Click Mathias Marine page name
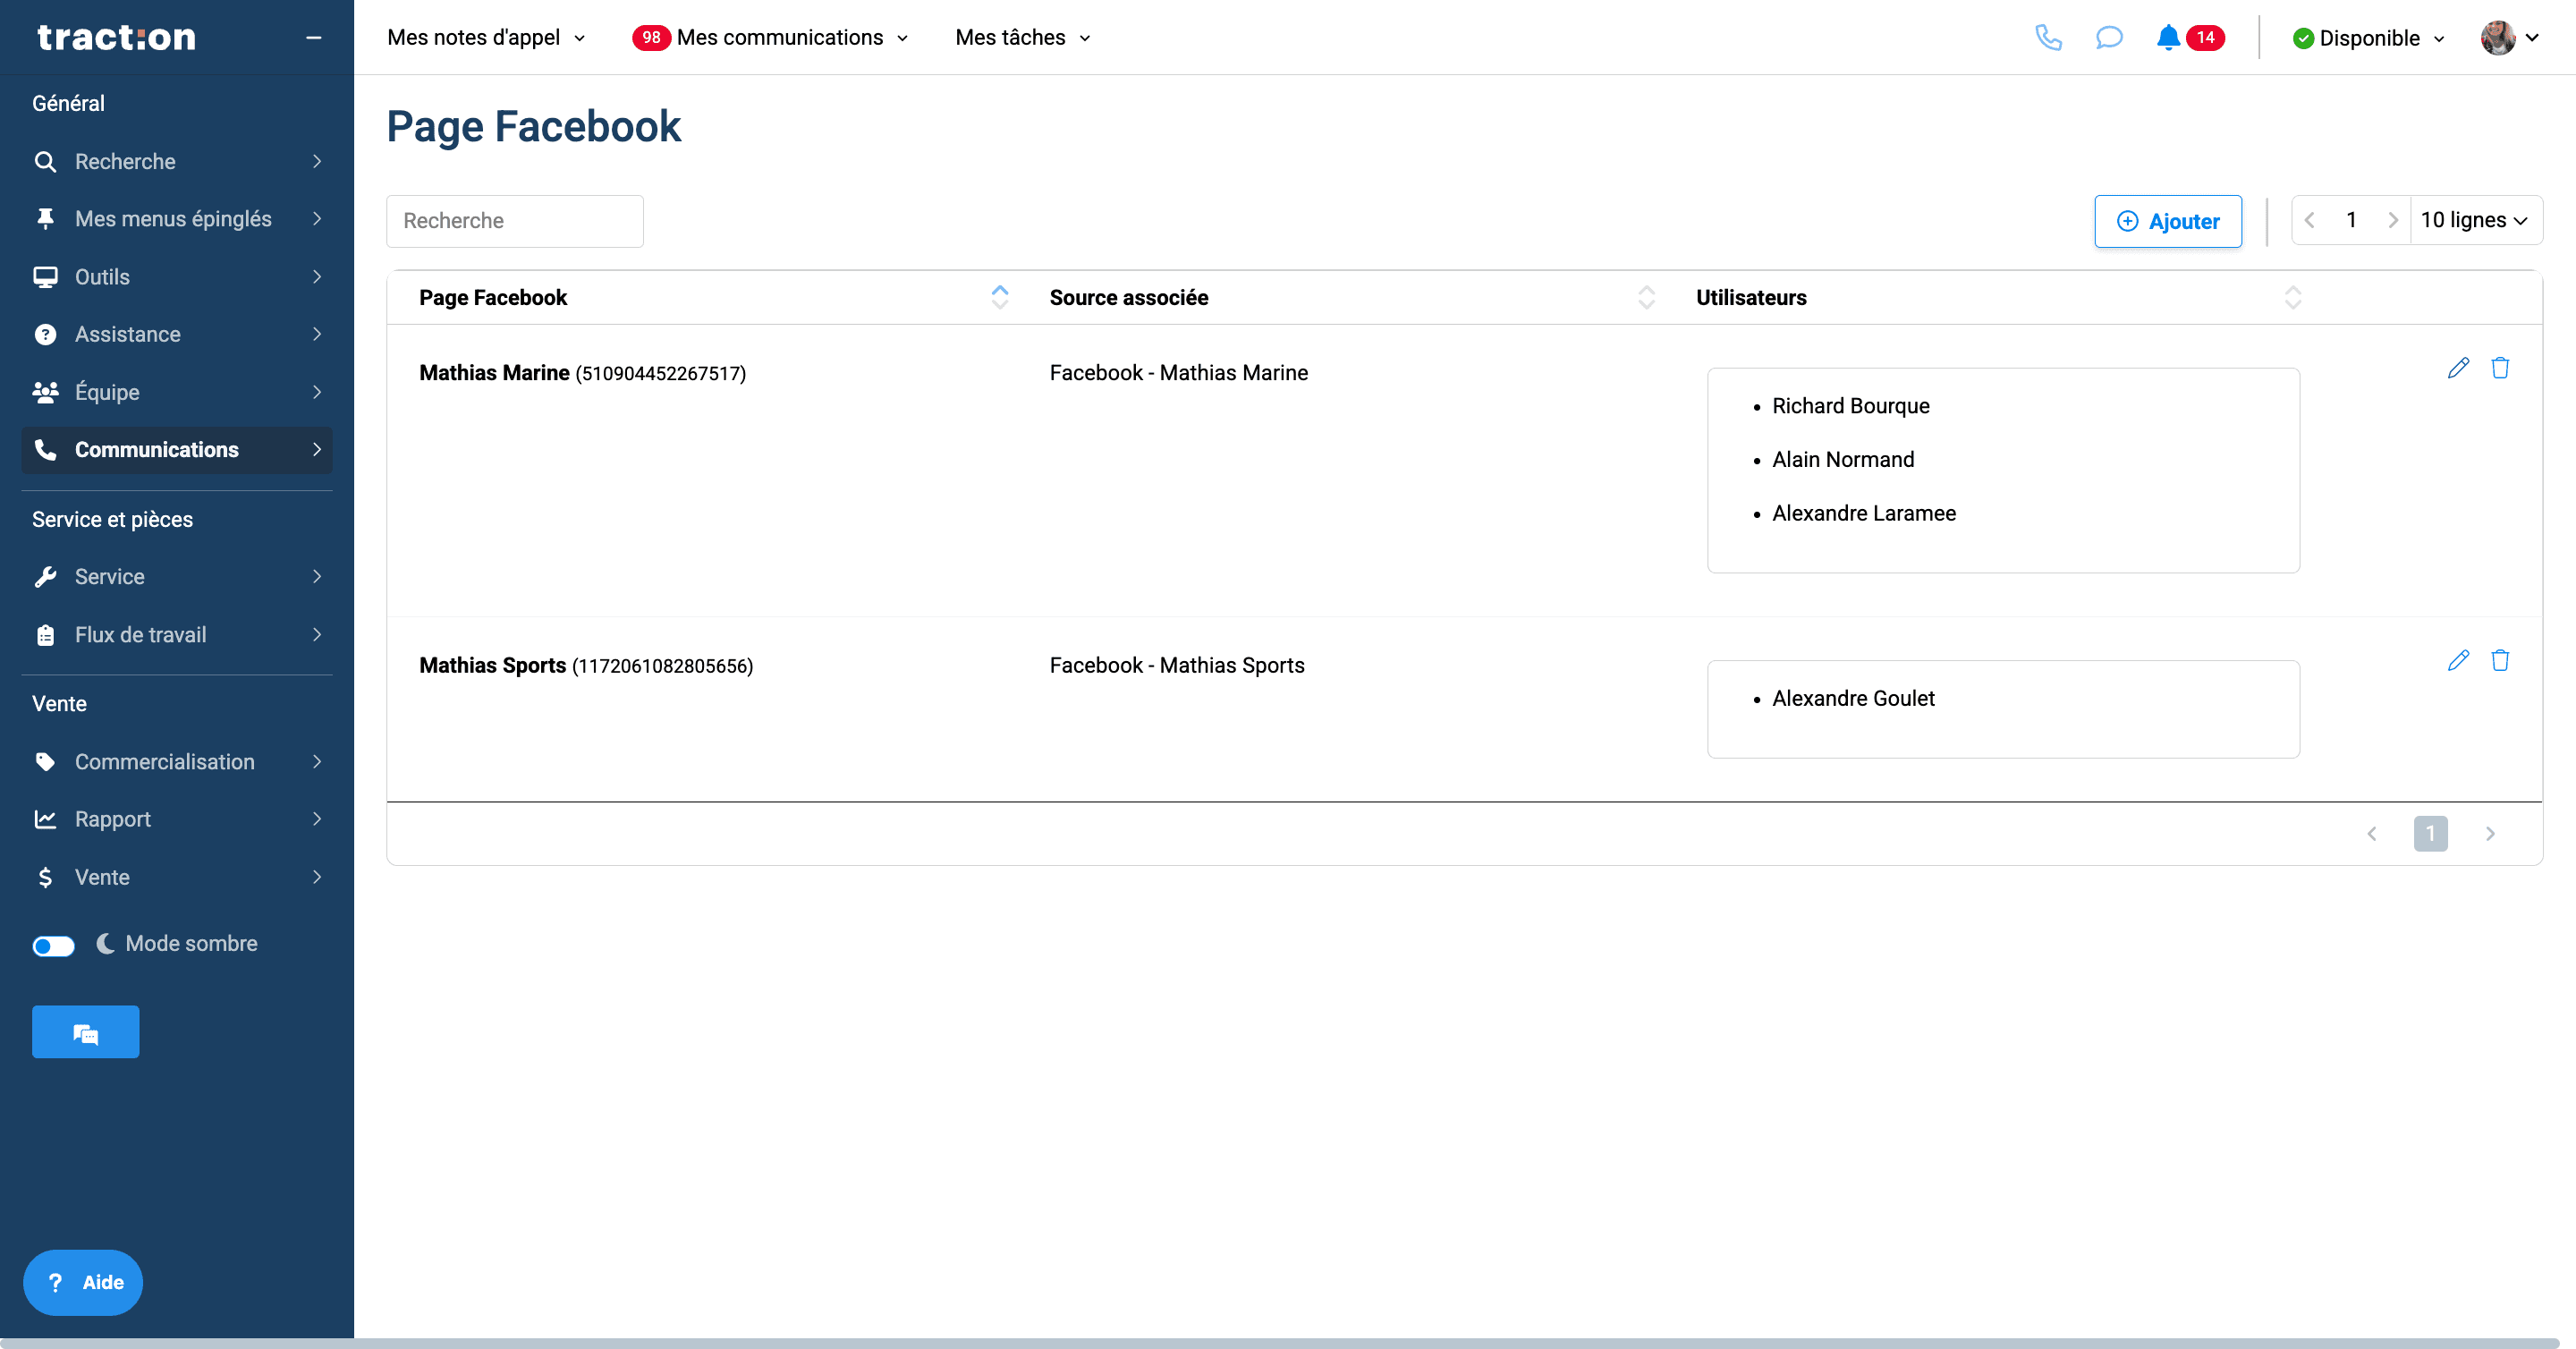Image resolution: width=2576 pixels, height=1349 pixels. pyautogui.click(x=494, y=373)
